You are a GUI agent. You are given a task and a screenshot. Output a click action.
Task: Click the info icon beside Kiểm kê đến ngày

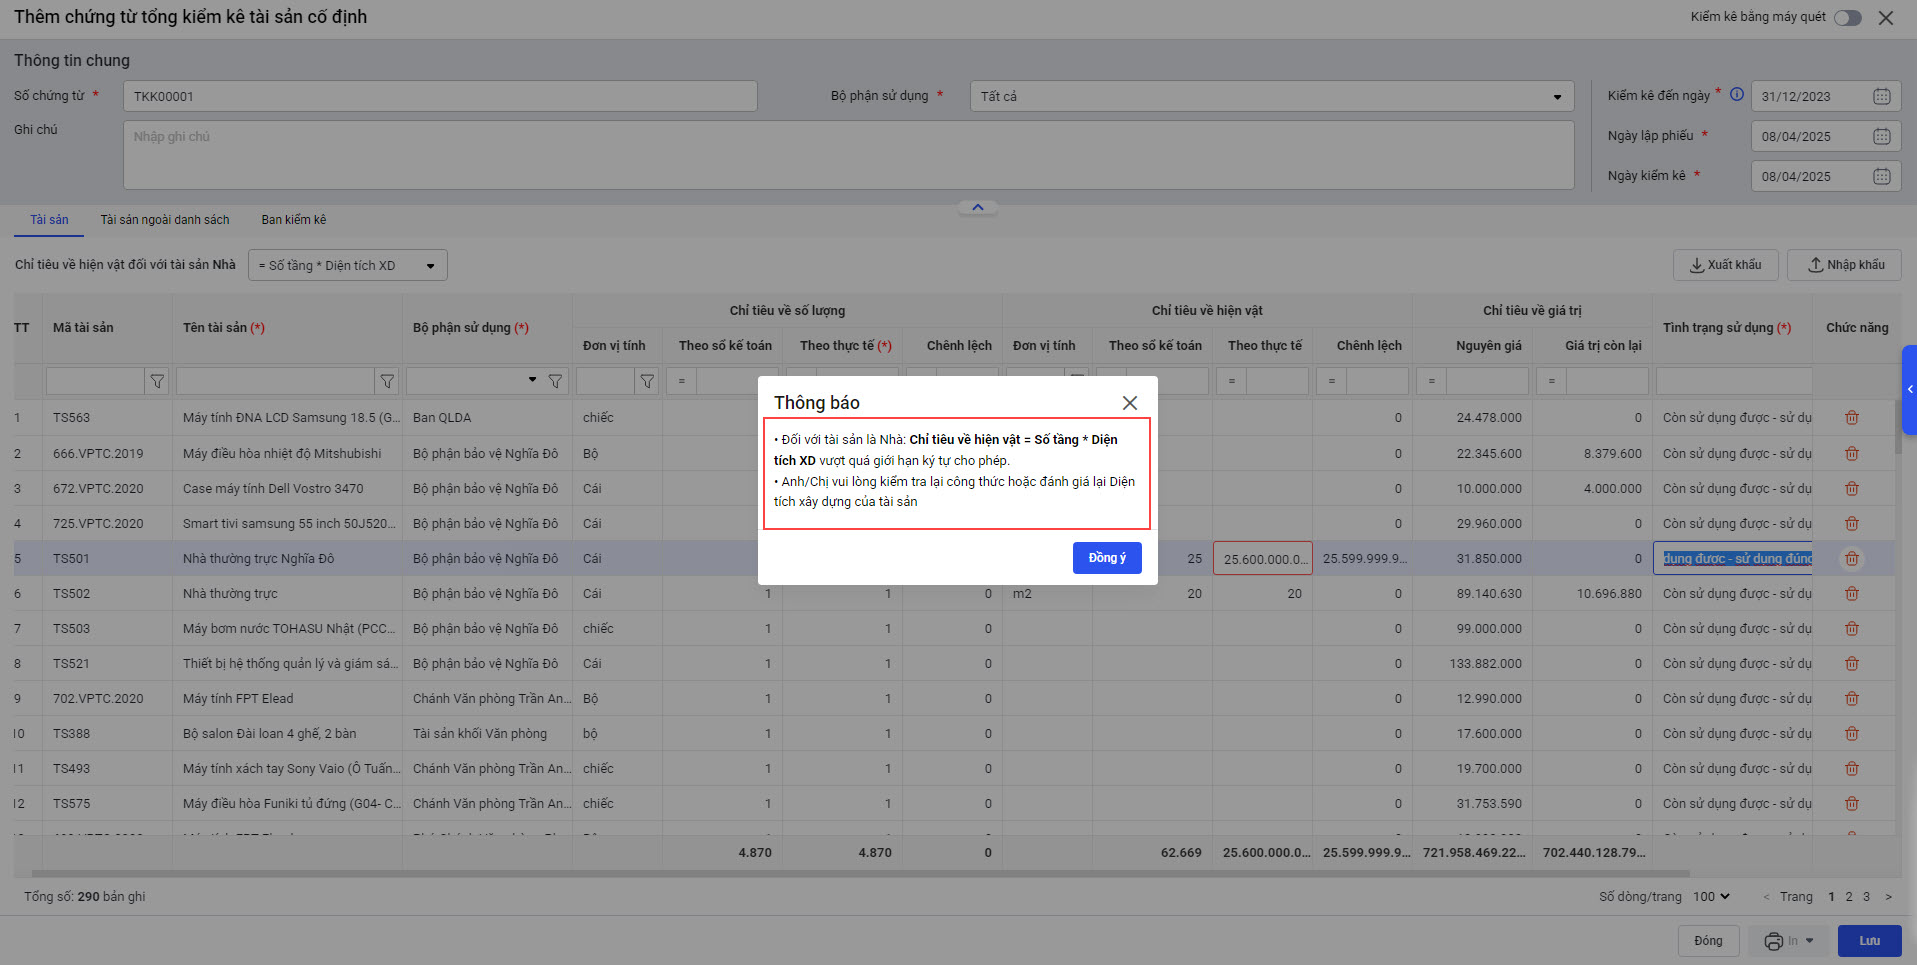click(x=1737, y=95)
